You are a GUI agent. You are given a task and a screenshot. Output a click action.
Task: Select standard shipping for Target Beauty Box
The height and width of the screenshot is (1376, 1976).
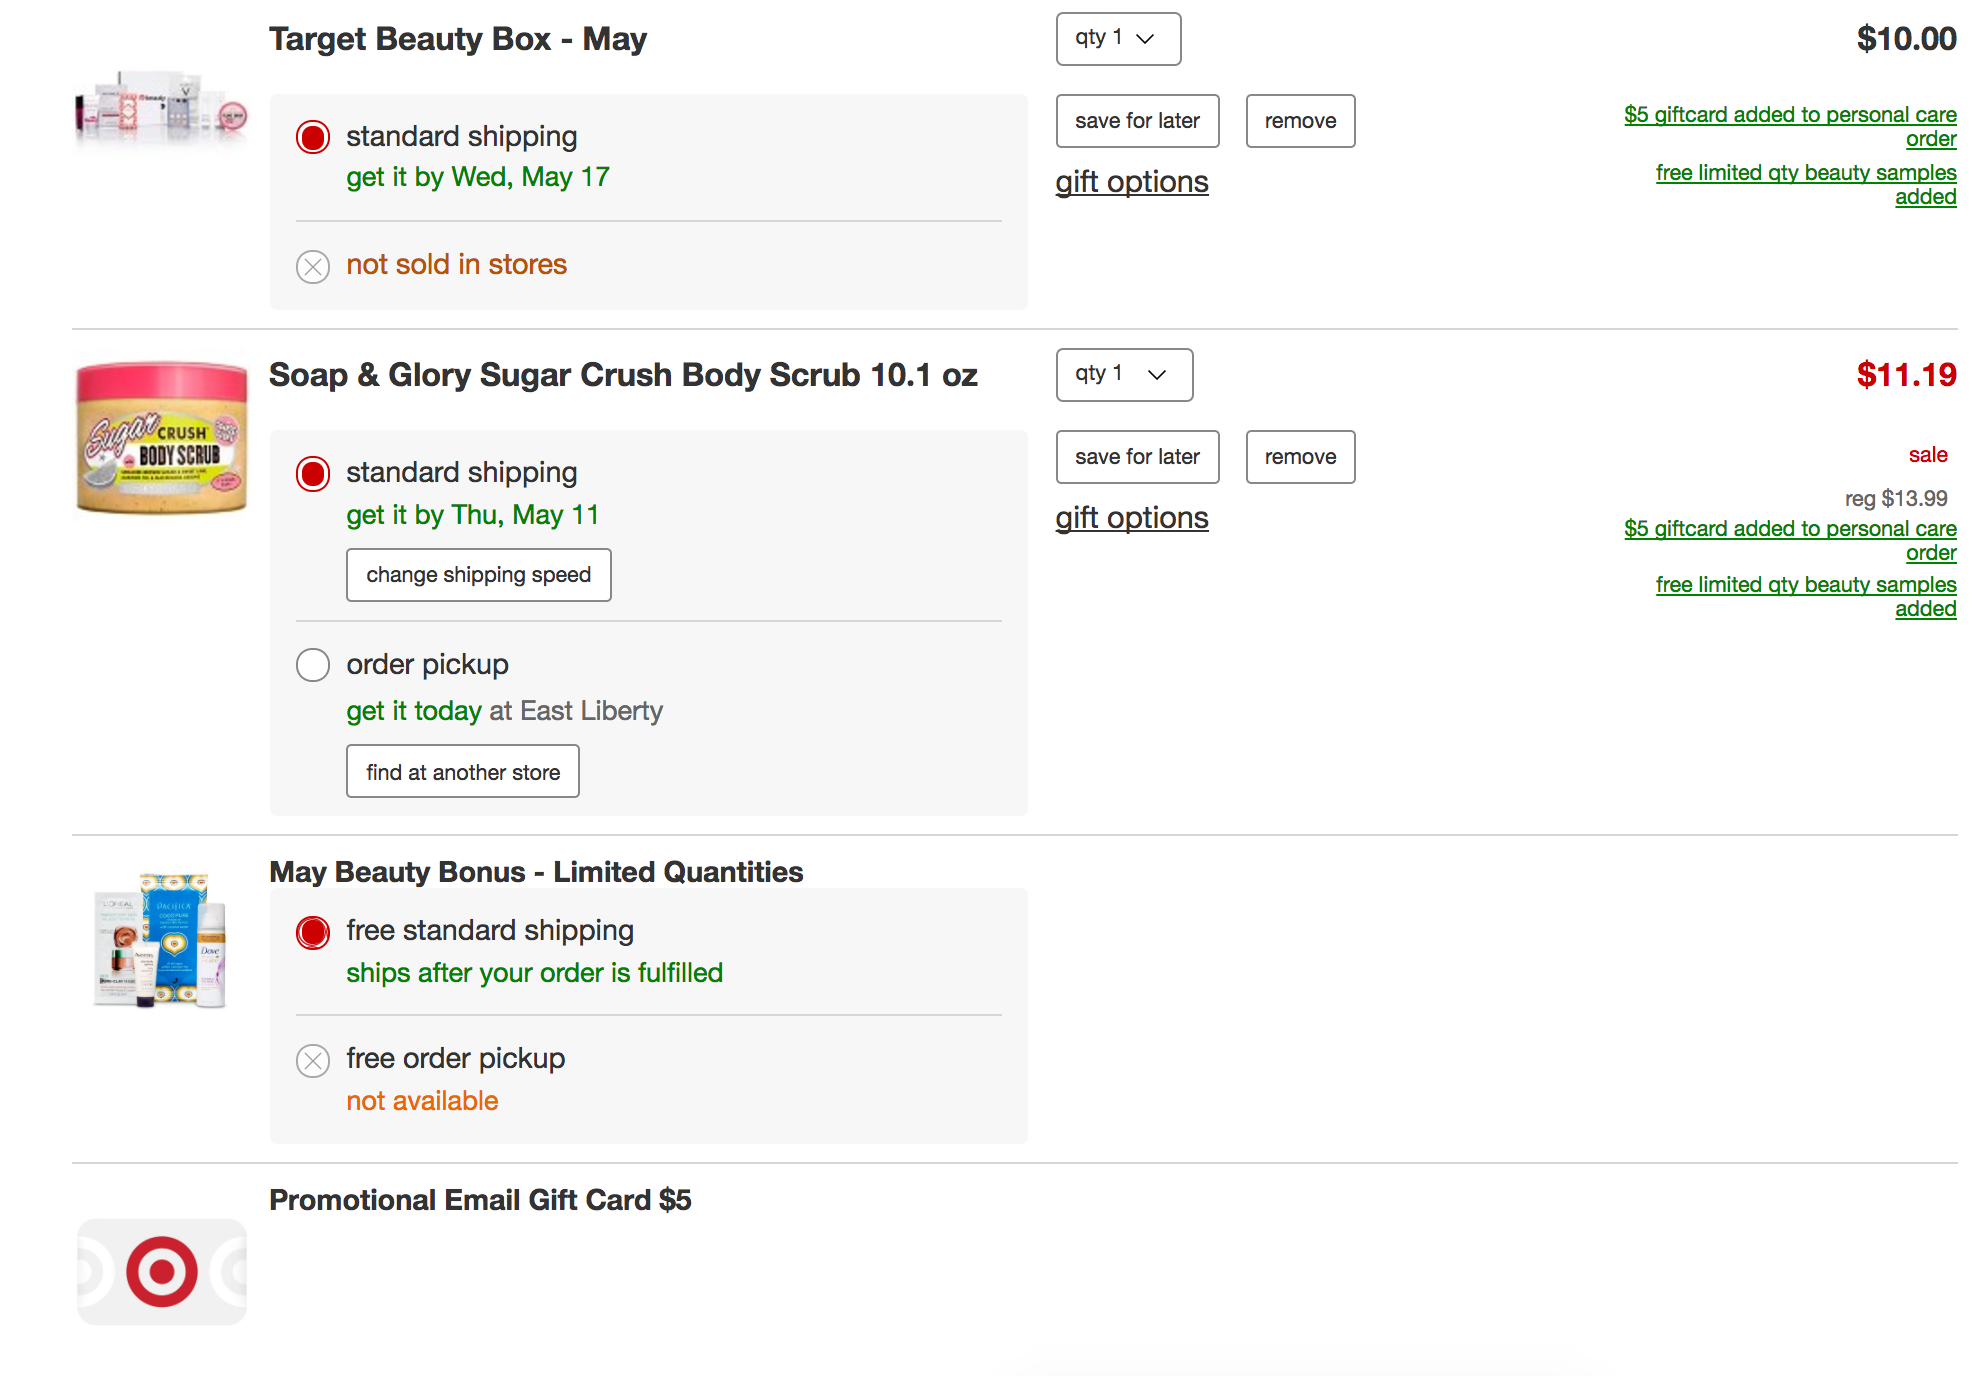[x=313, y=137]
